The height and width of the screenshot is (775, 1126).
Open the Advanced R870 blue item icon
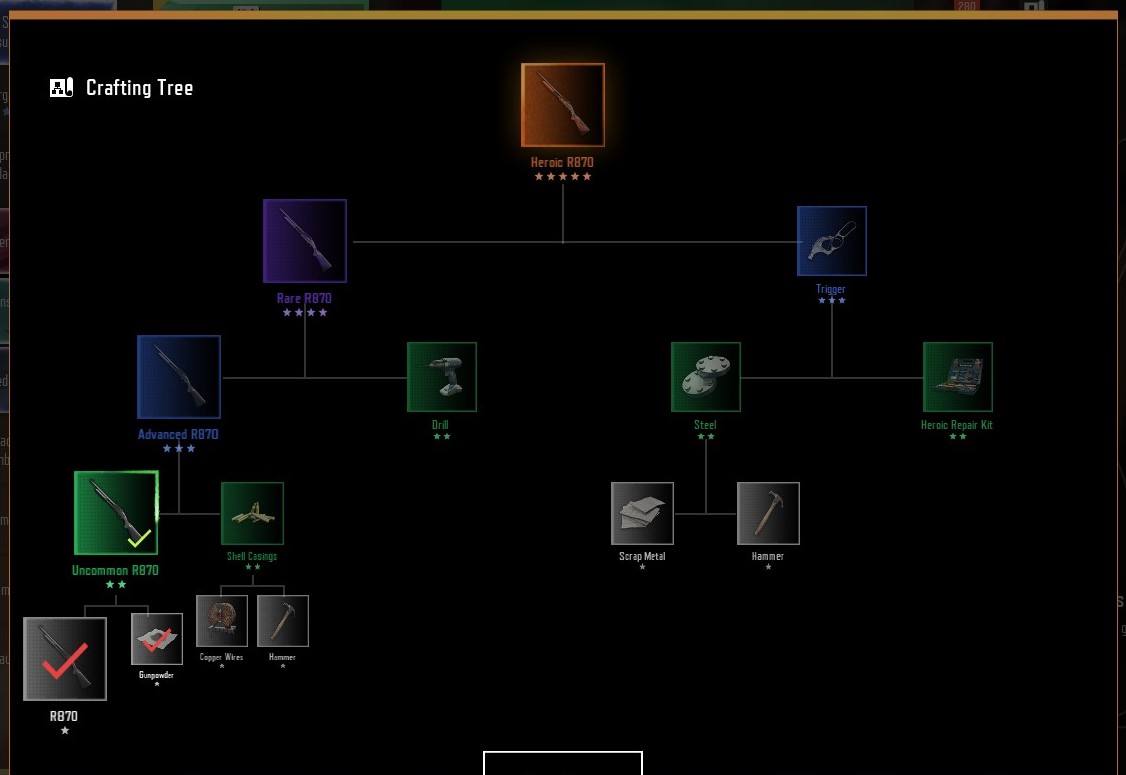click(x=179, y=377)
